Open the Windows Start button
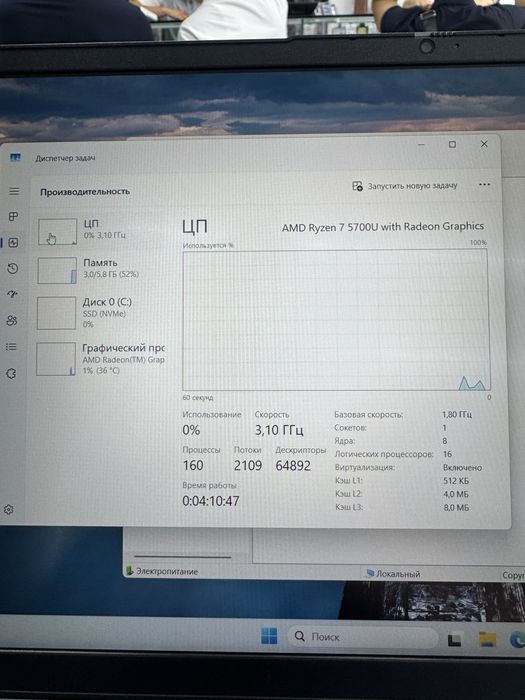Image resolution: width=525 pixels, height=700 pixels. click(x=269, y=636)
